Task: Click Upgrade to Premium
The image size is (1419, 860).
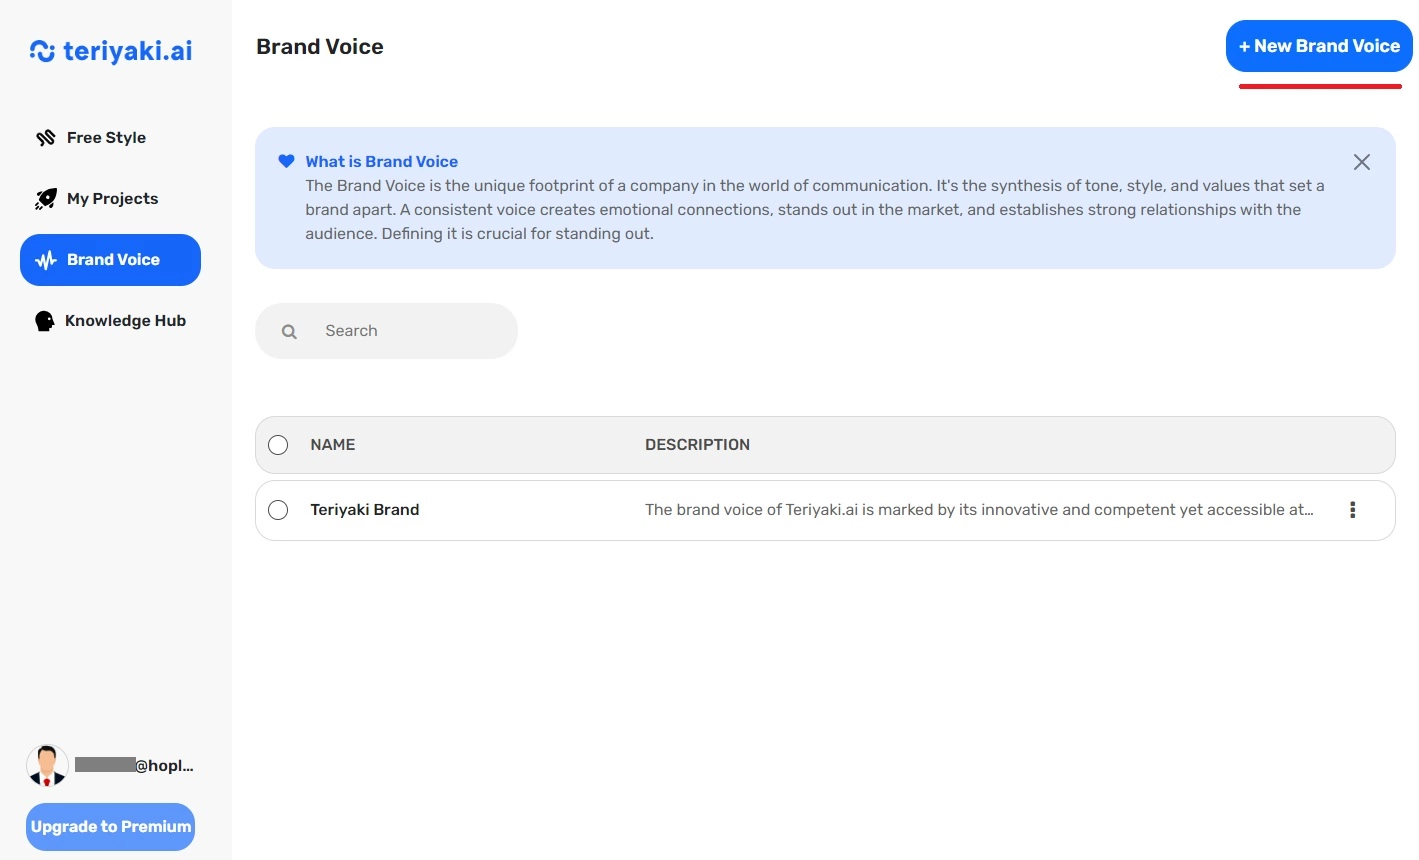Action: (x=110, y=827)
